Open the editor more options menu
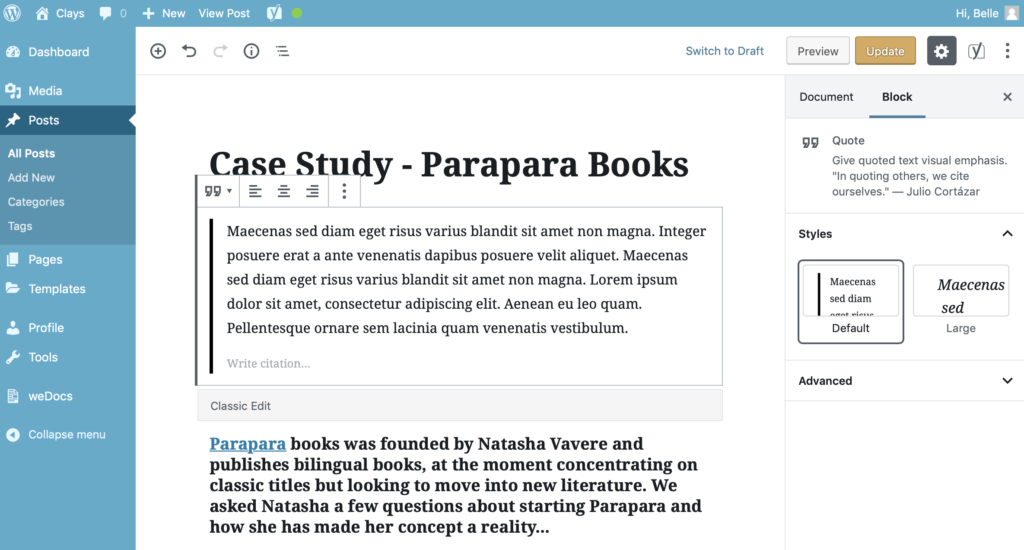 point(1008,51)
